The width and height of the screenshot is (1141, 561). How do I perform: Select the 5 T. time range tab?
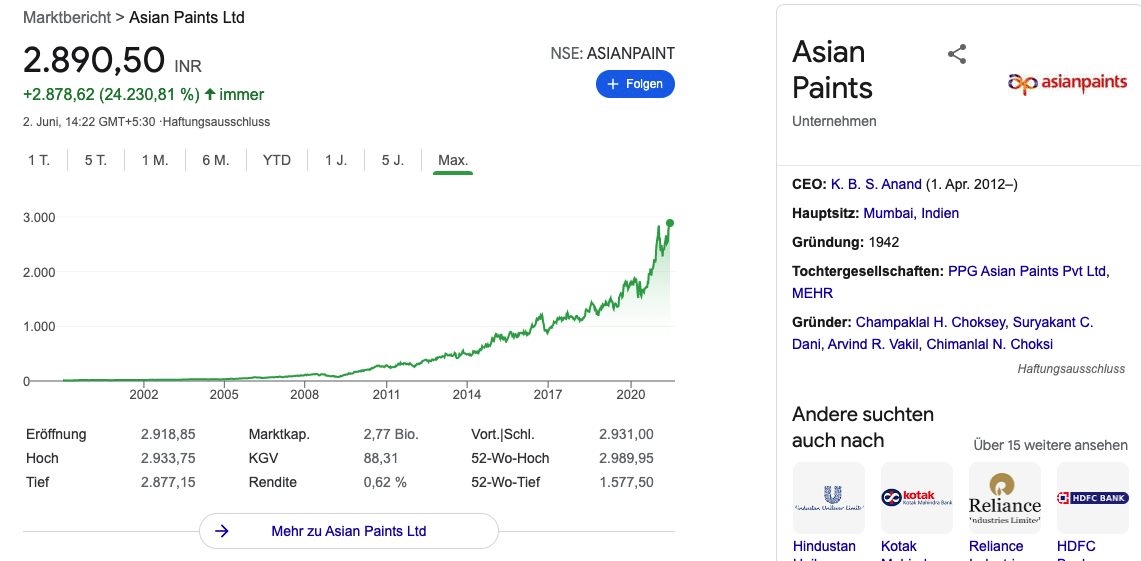pos(95,160)
